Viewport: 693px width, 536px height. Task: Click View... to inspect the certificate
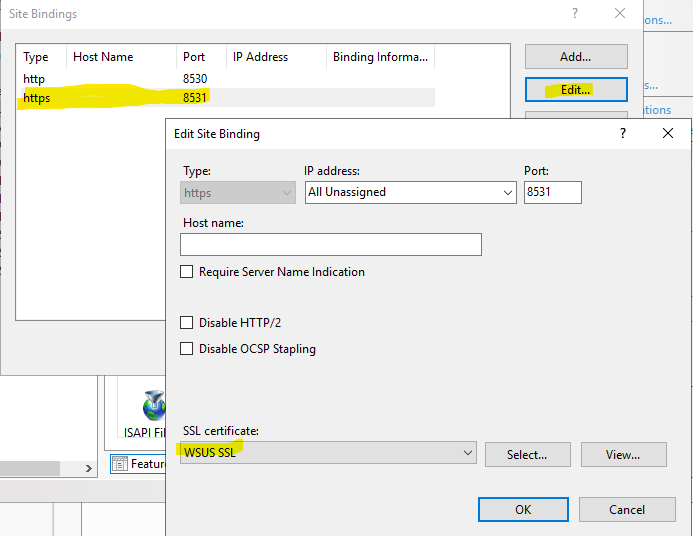(623, 454)
